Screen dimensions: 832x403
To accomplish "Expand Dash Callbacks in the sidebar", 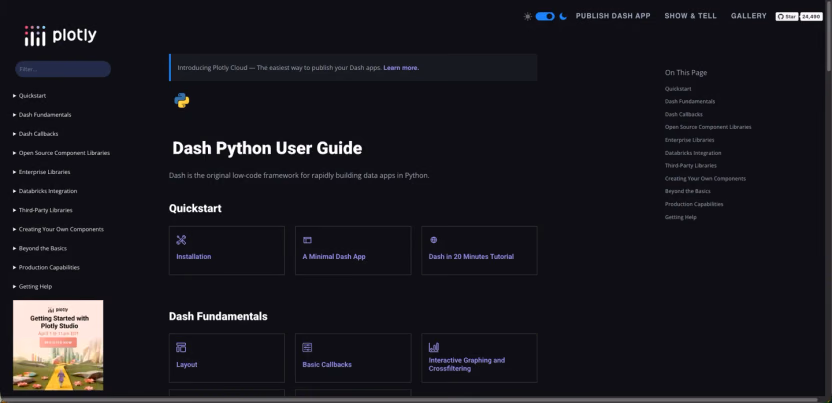I will point(36,134).
